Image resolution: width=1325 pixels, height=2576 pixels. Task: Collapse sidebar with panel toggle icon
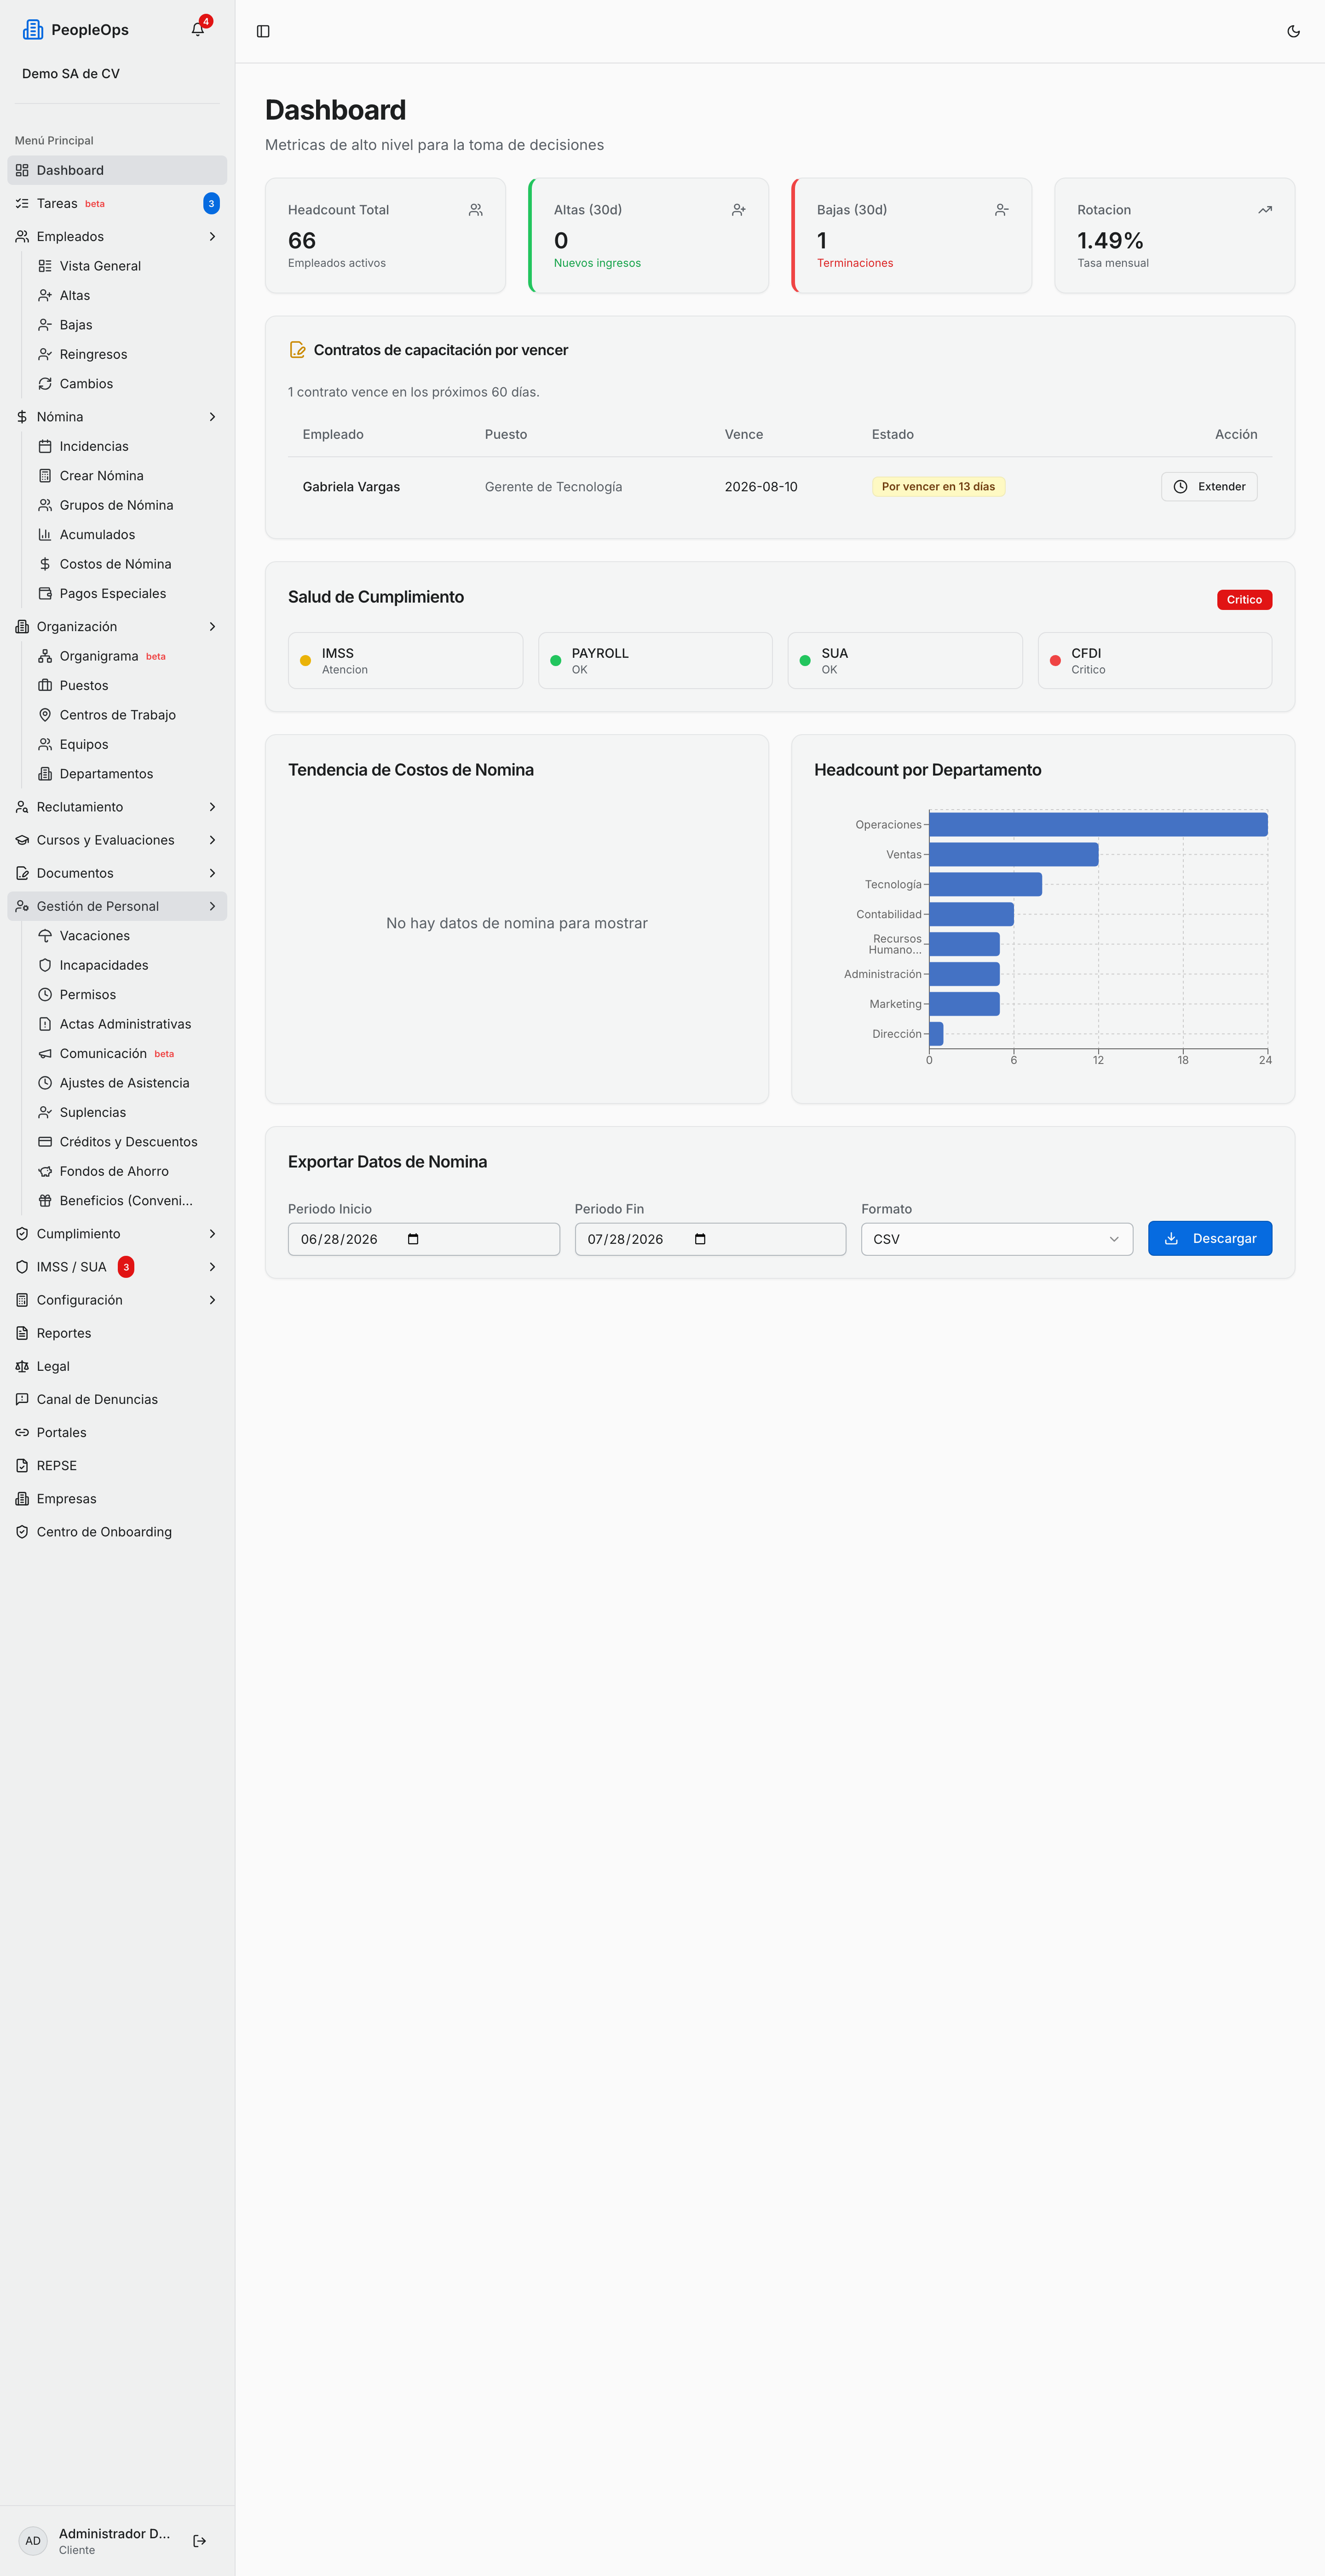pos(263,31)
